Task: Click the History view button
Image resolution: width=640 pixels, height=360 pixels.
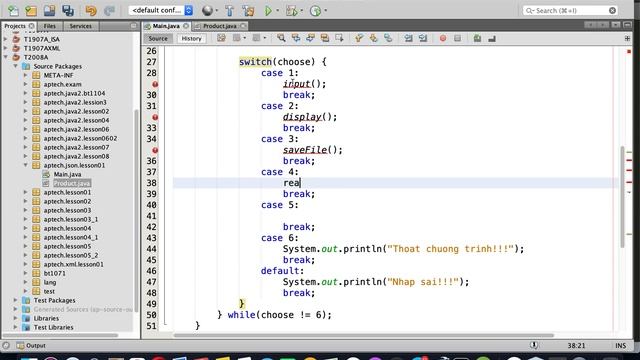Action: point(191,38)
